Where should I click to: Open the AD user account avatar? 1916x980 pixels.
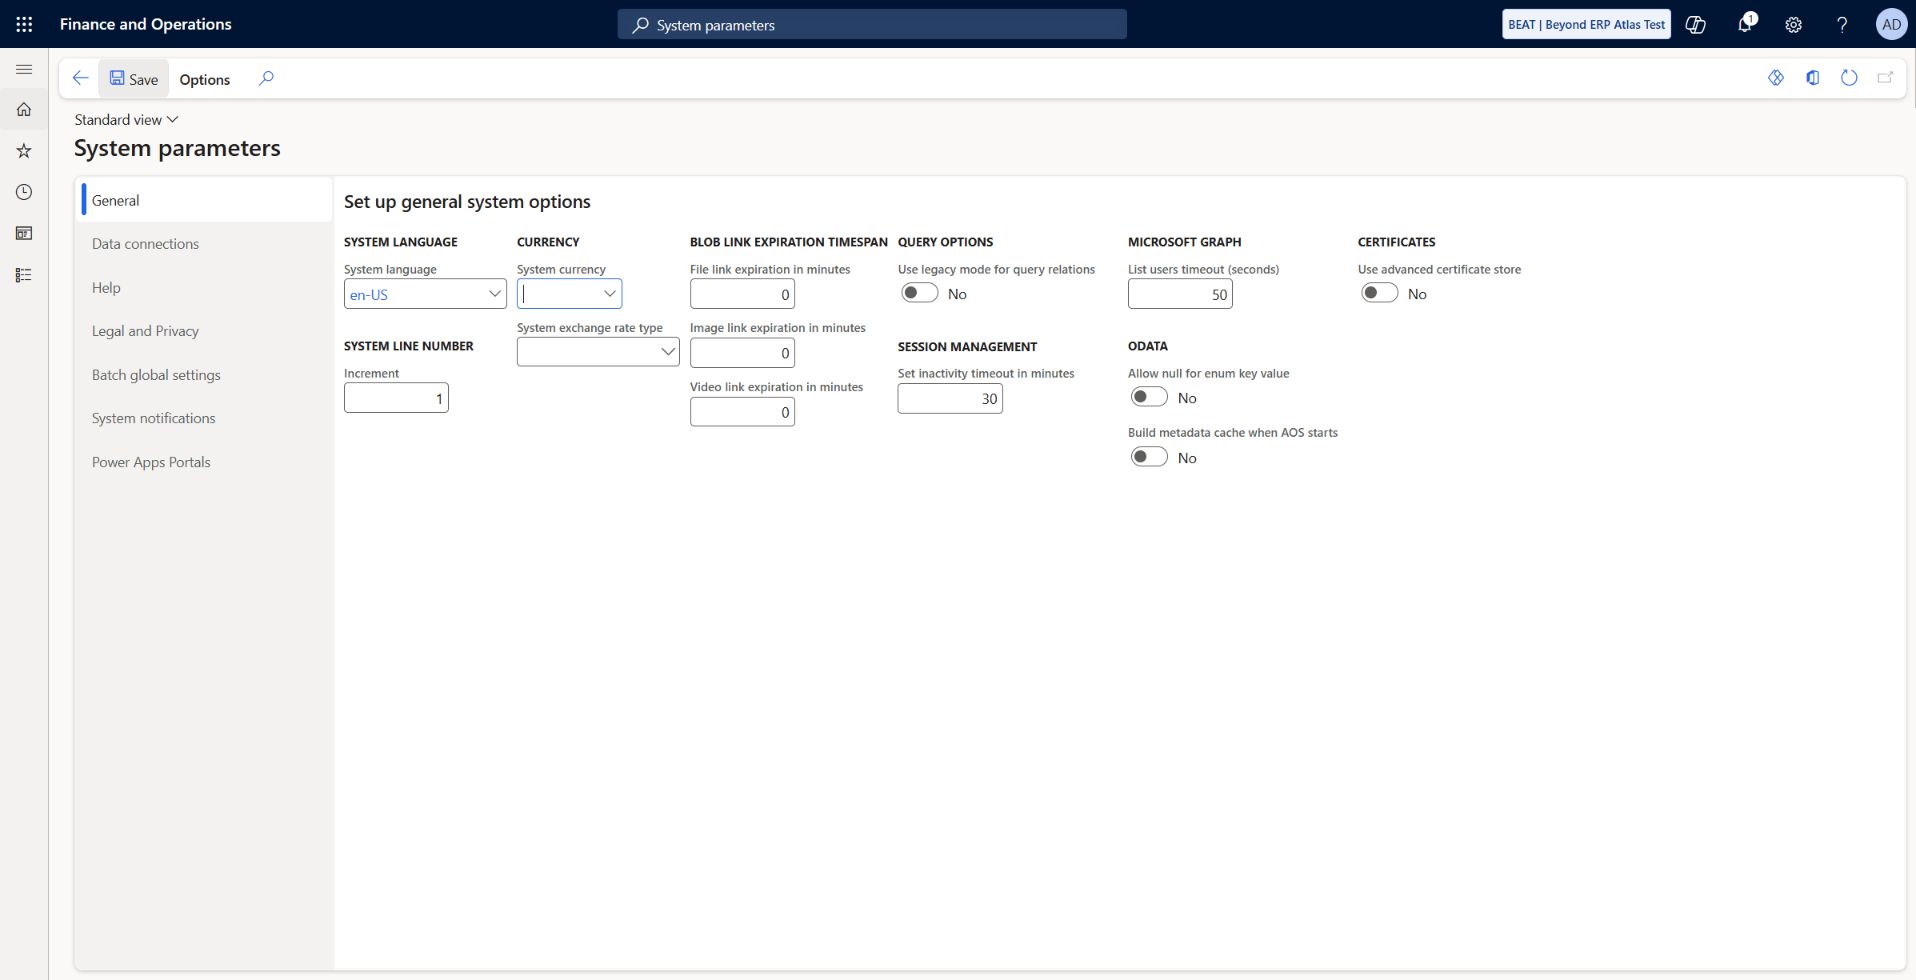pos(1891,24)
